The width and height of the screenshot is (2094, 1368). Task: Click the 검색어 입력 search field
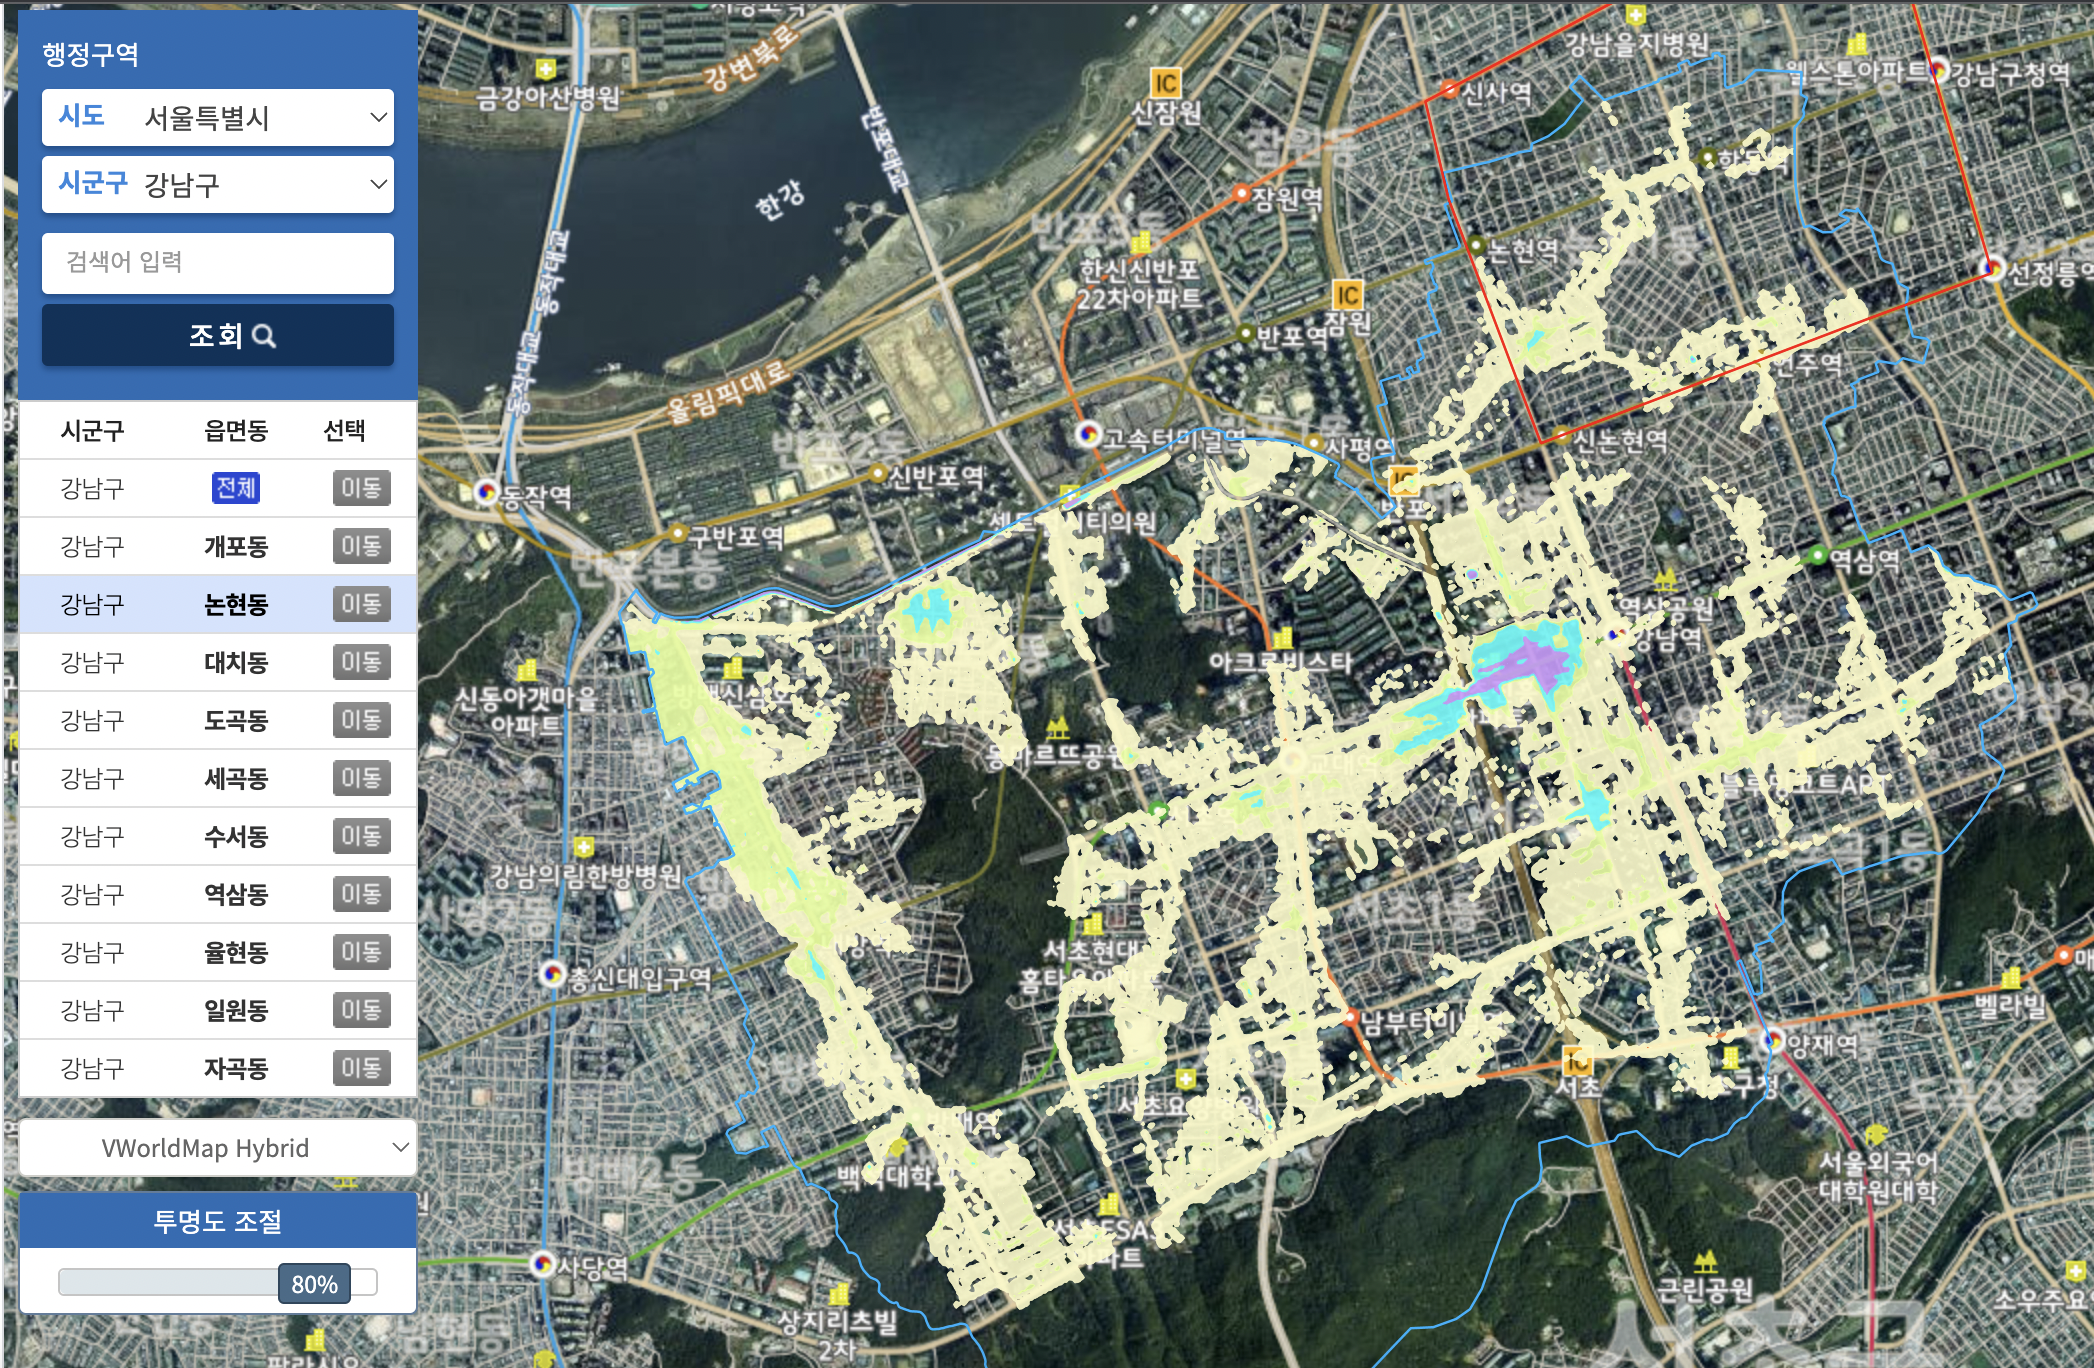[218, 263]
